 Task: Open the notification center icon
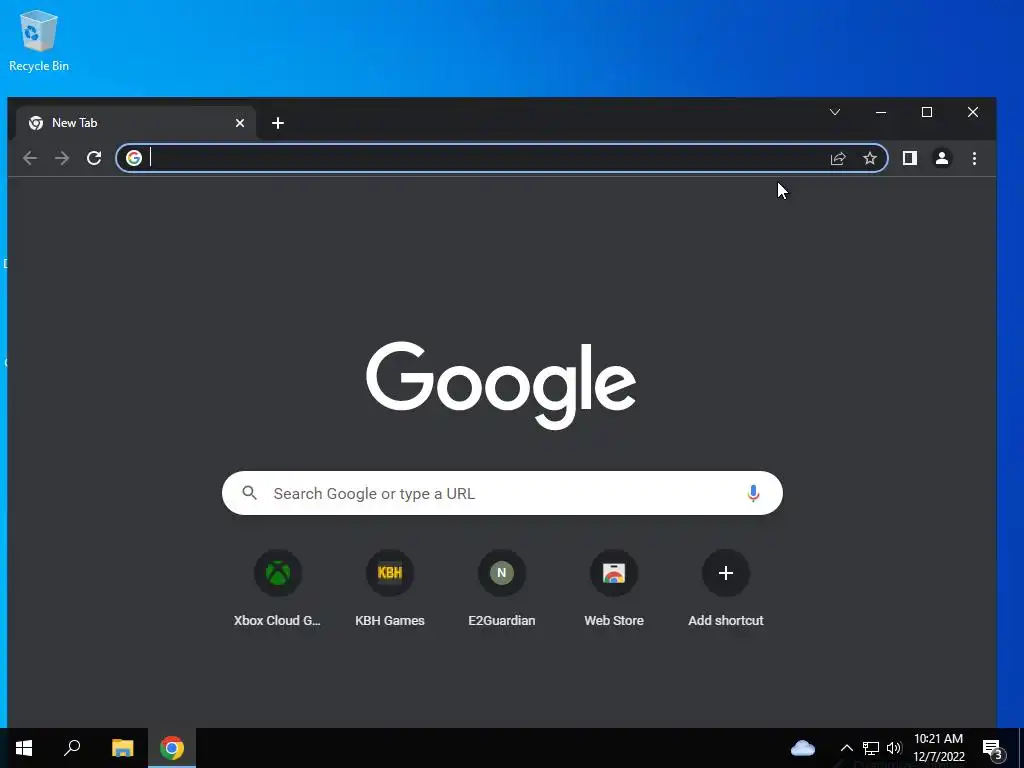pos(993,748)
